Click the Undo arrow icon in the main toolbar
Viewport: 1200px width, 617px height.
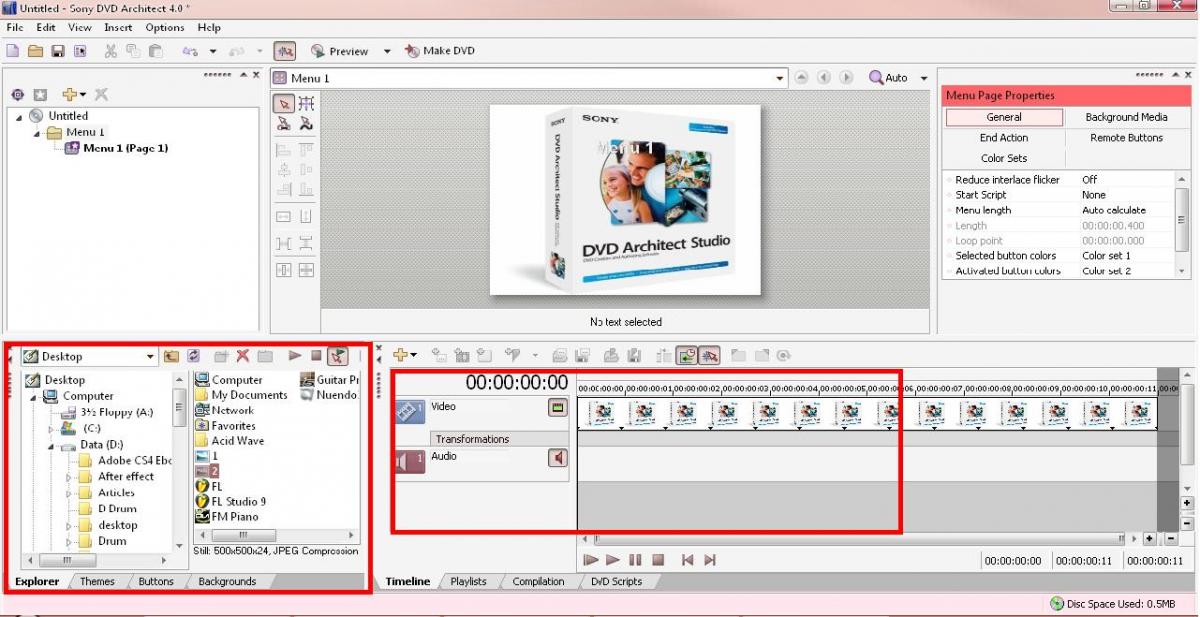click(x=190, y=51)
